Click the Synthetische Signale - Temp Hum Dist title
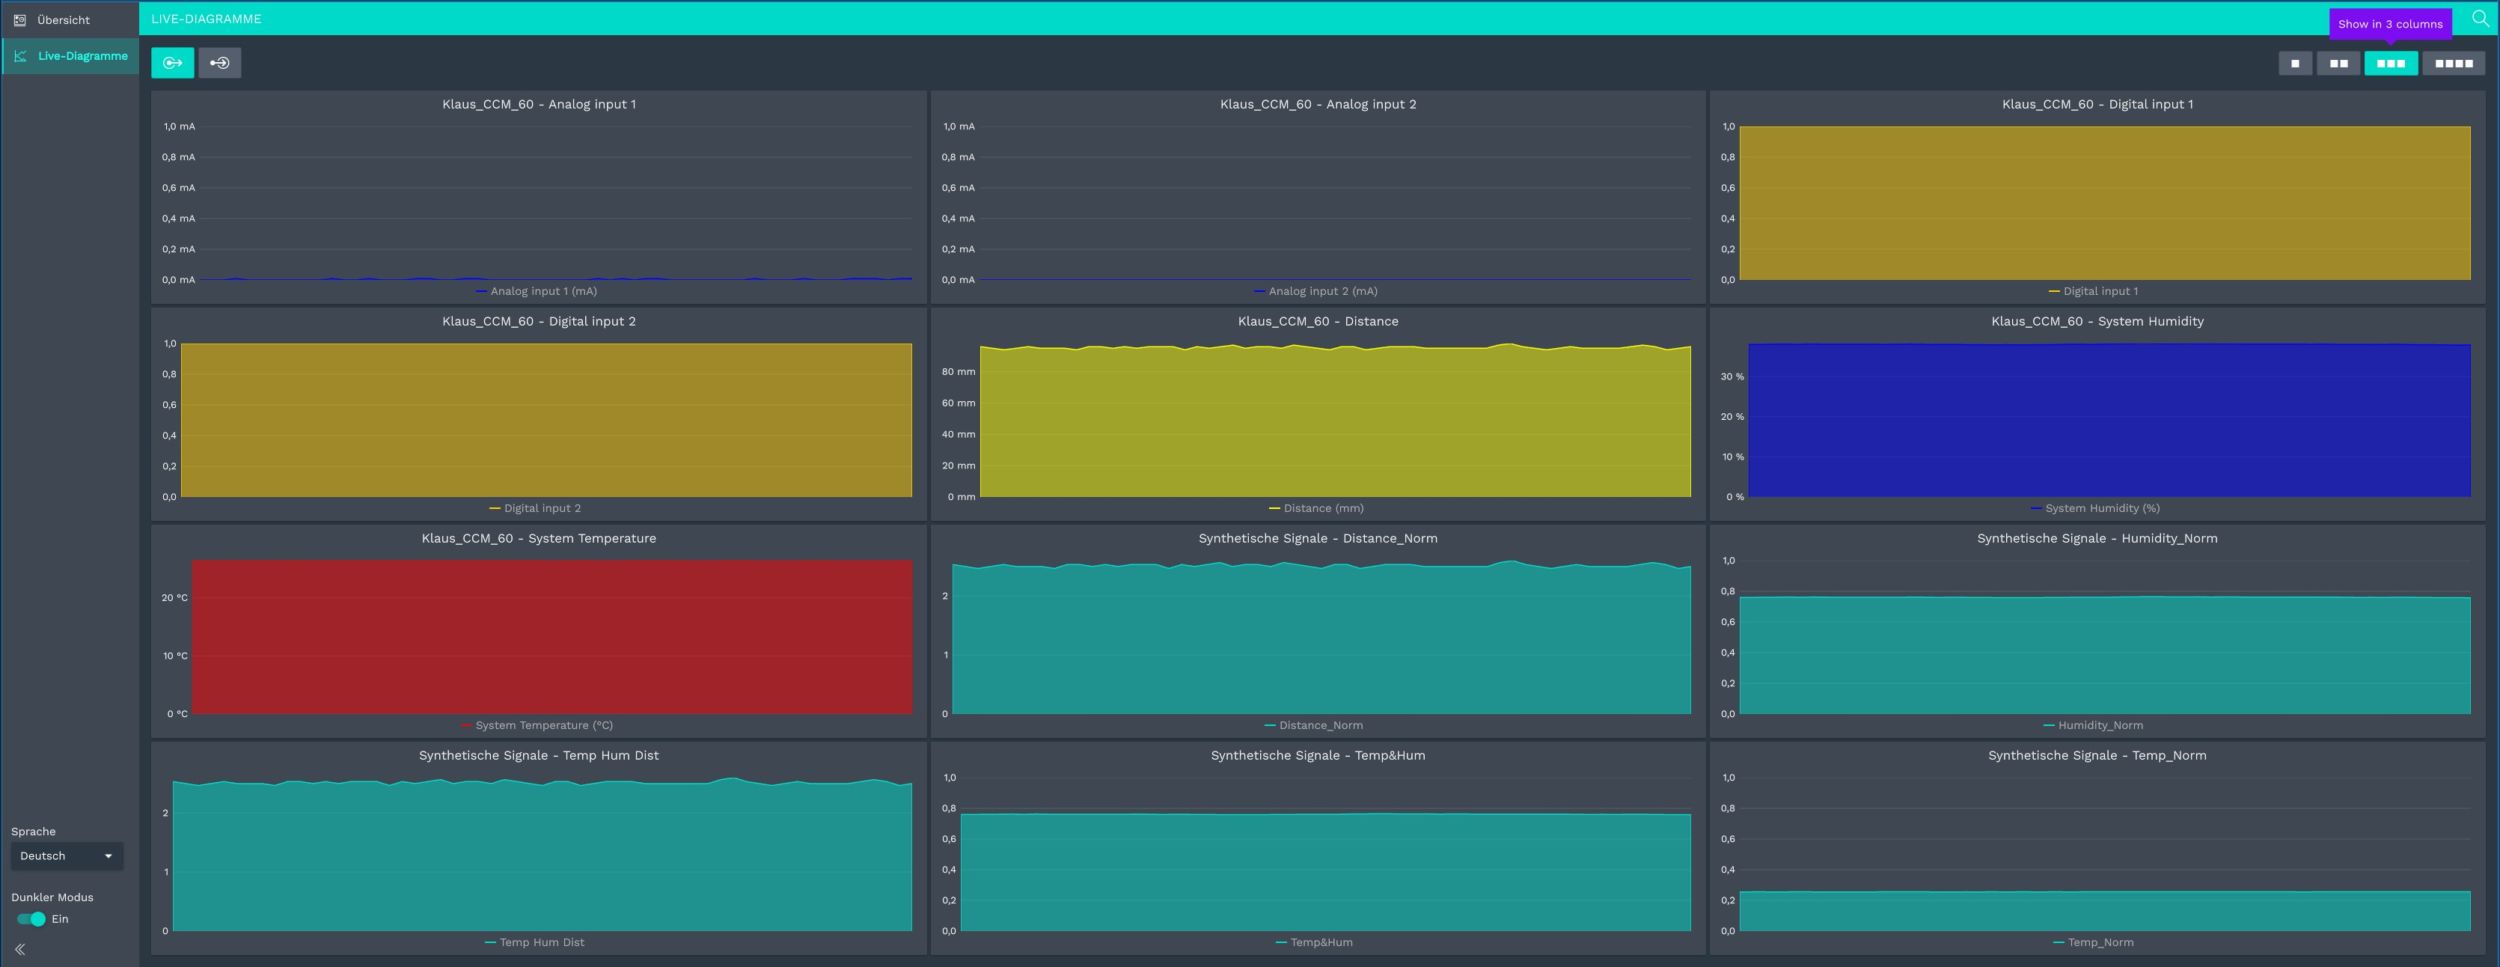This screenshot has width=2500, height=967. (539, 755)
